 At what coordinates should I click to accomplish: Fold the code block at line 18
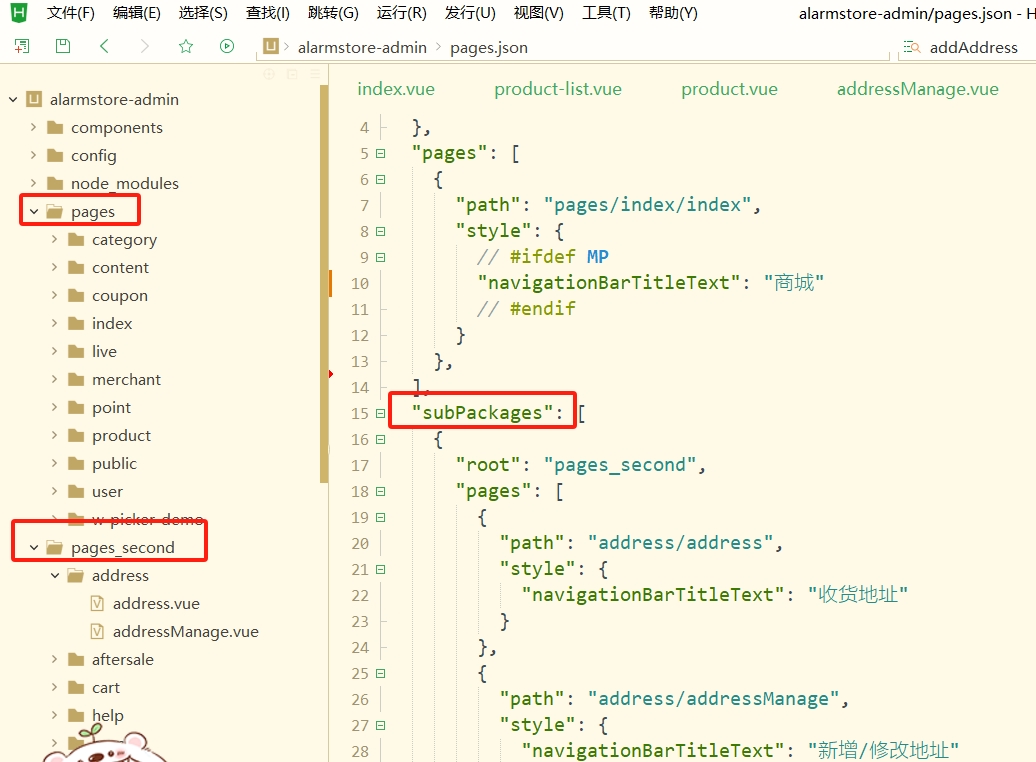pyautogui.click(x=381, y=491)
